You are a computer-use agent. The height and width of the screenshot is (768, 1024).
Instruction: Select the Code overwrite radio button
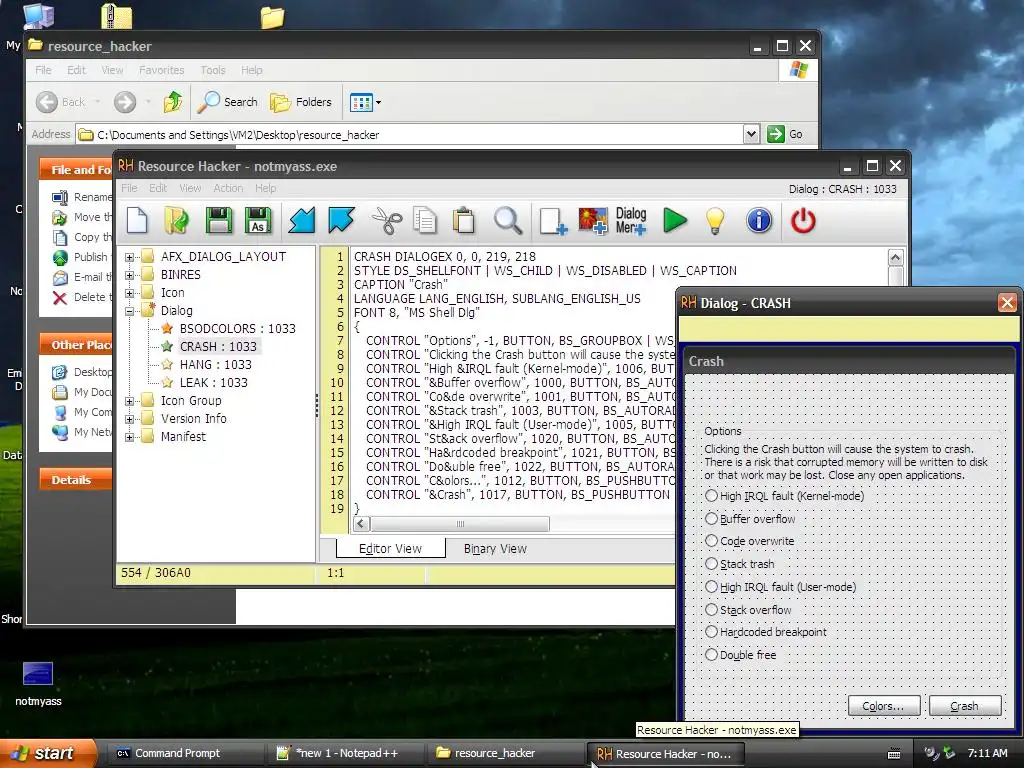[x=711, y=541]
